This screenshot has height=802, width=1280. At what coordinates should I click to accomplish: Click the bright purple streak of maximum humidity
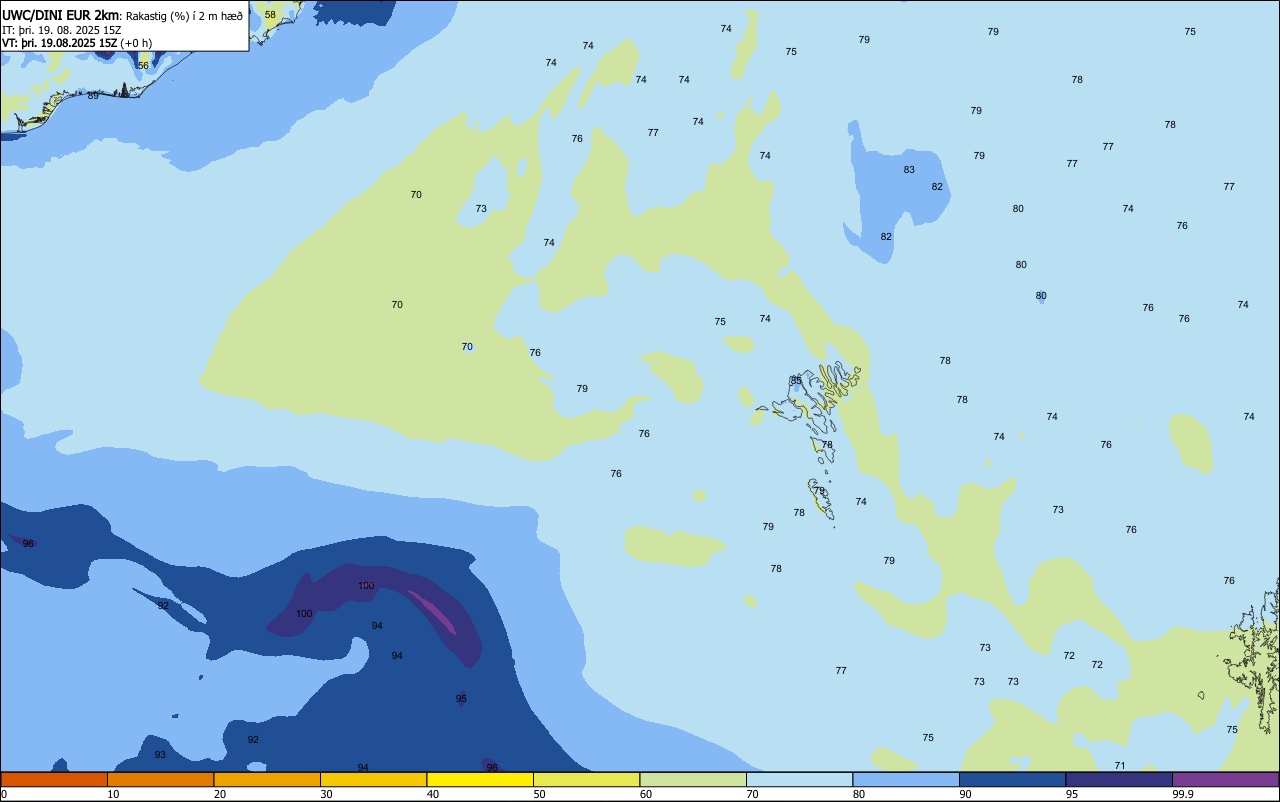pyautogui.click(x=432, y=612)
